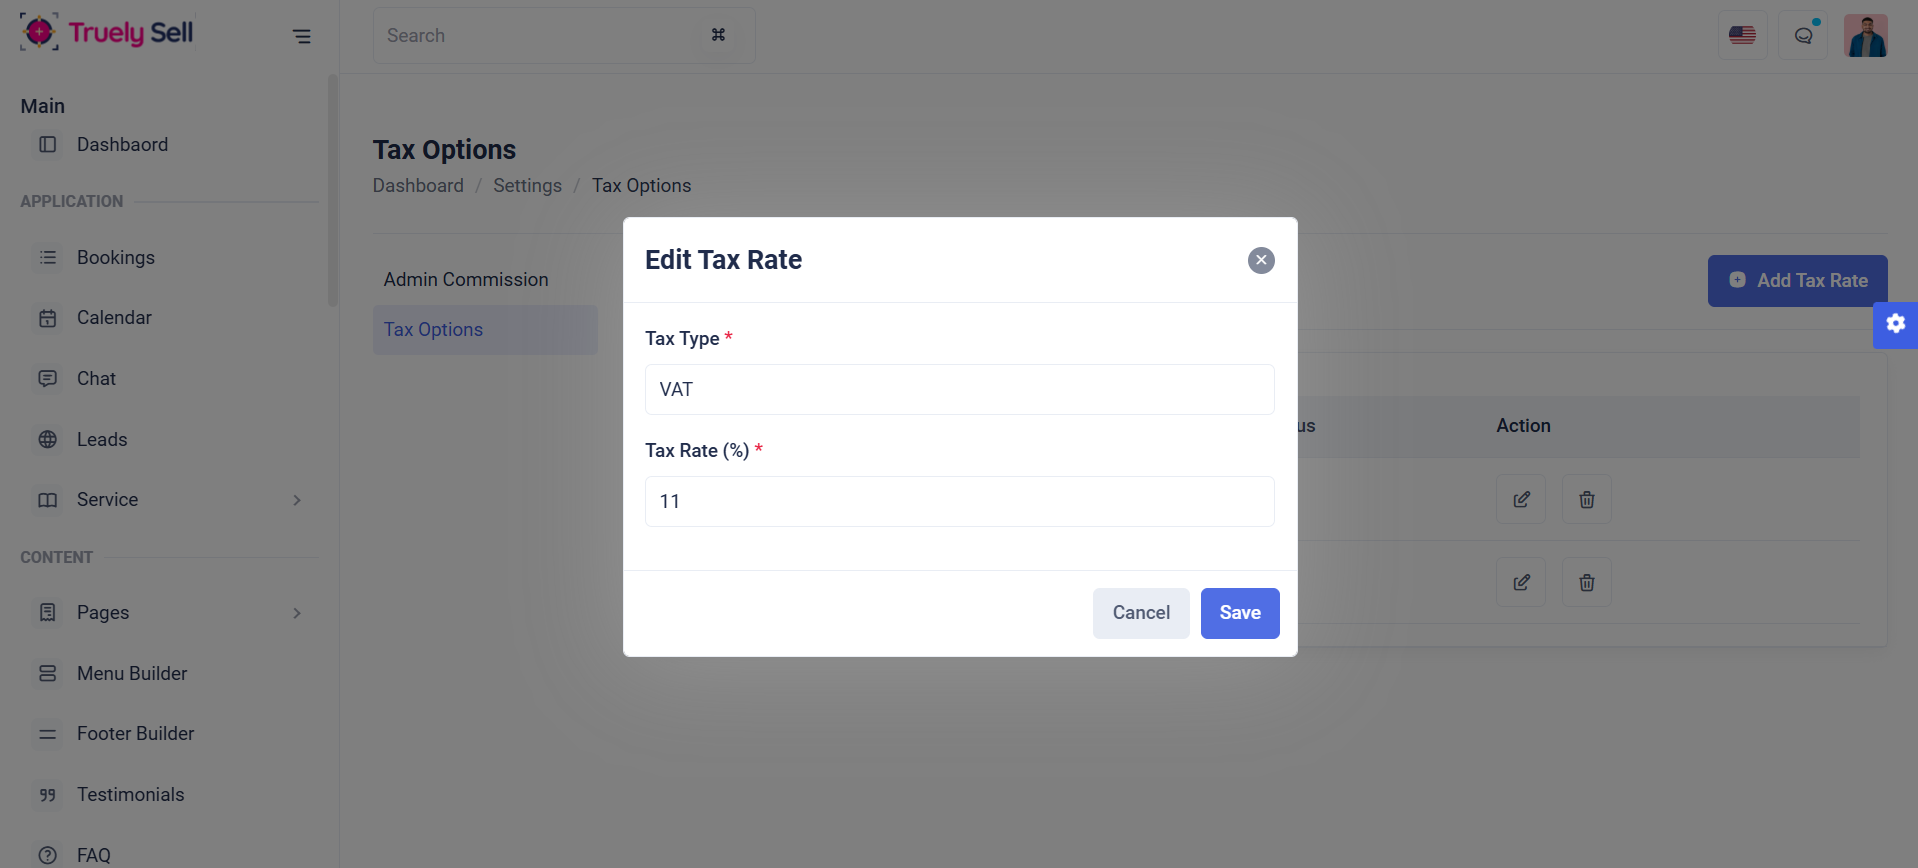Close the Edit Tax Rate dialog
Screen dimensions: 1918x868
click(1261, 260)
